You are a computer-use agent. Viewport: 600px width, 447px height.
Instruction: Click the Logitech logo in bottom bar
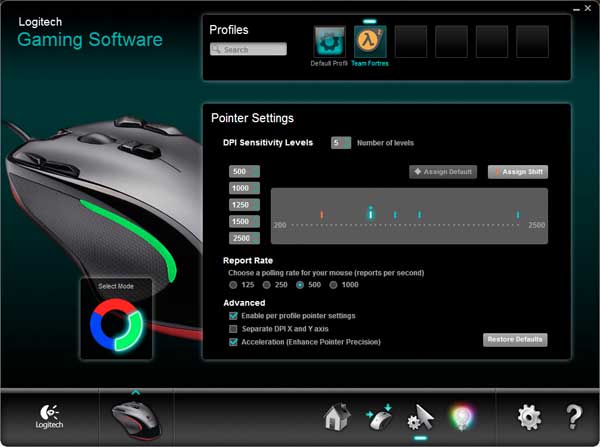pyautogui.click(x=49, y=416)
